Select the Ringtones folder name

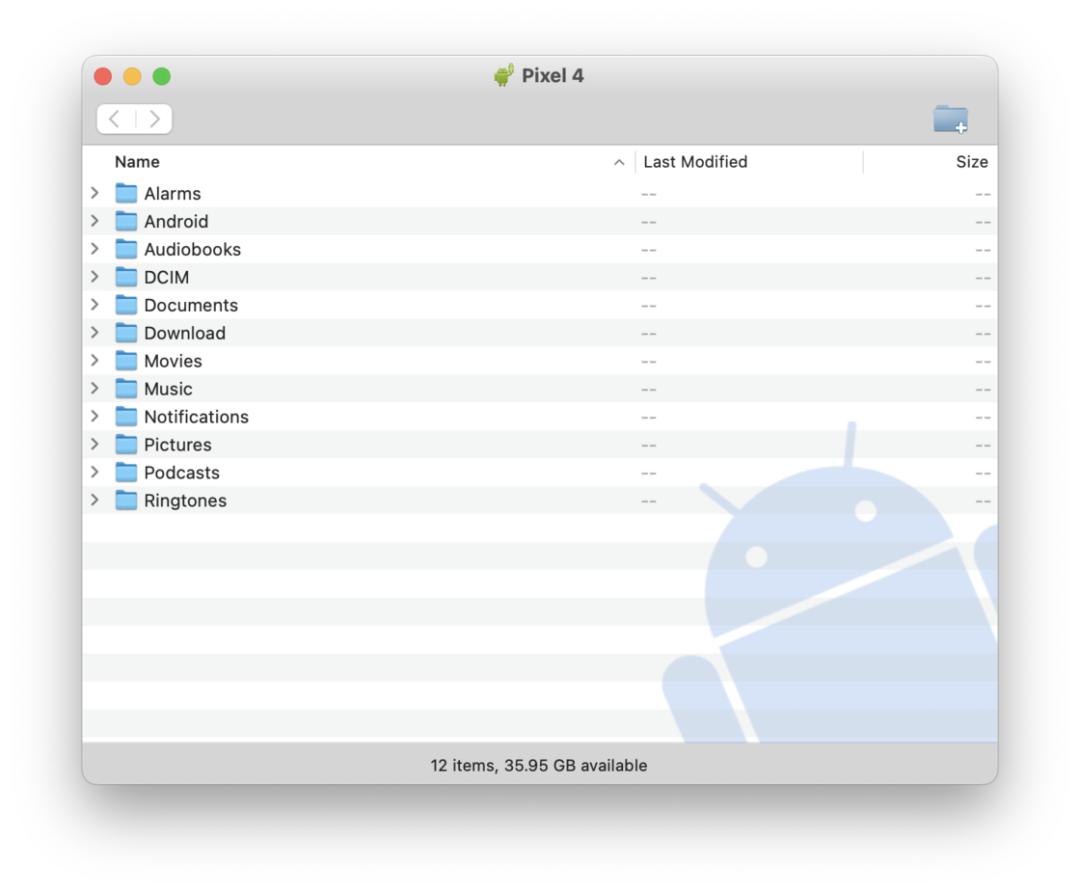[x=185, y=501]
